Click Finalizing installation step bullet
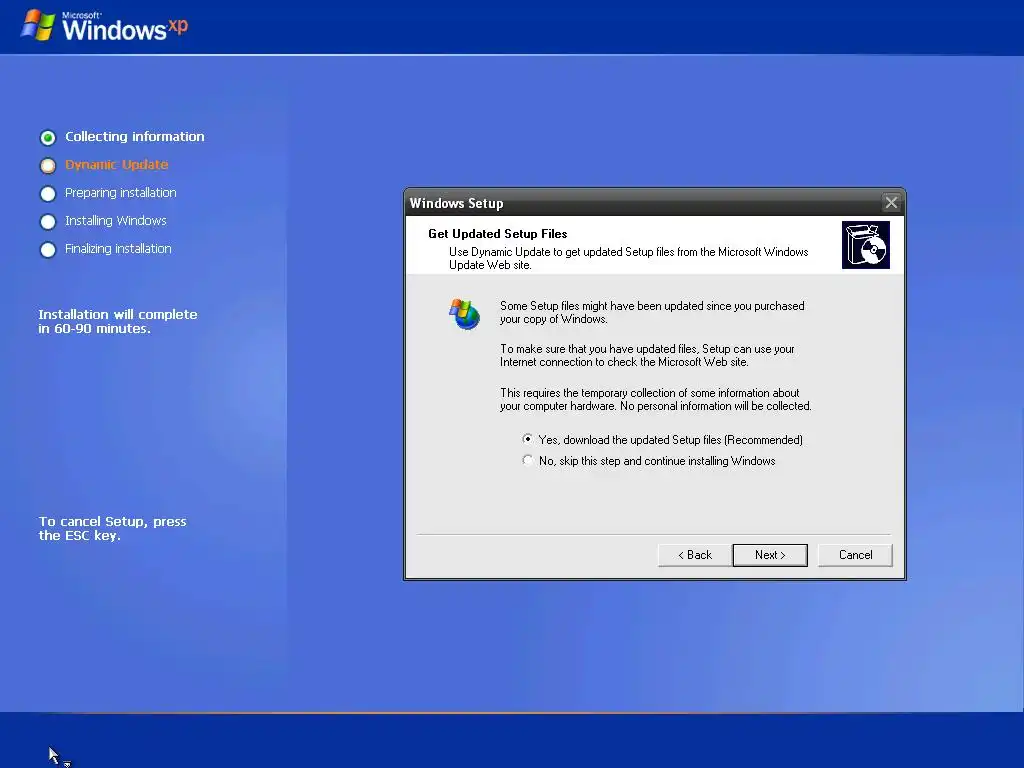This screenshot has height=768, width=1024. (x=48, y=249)
